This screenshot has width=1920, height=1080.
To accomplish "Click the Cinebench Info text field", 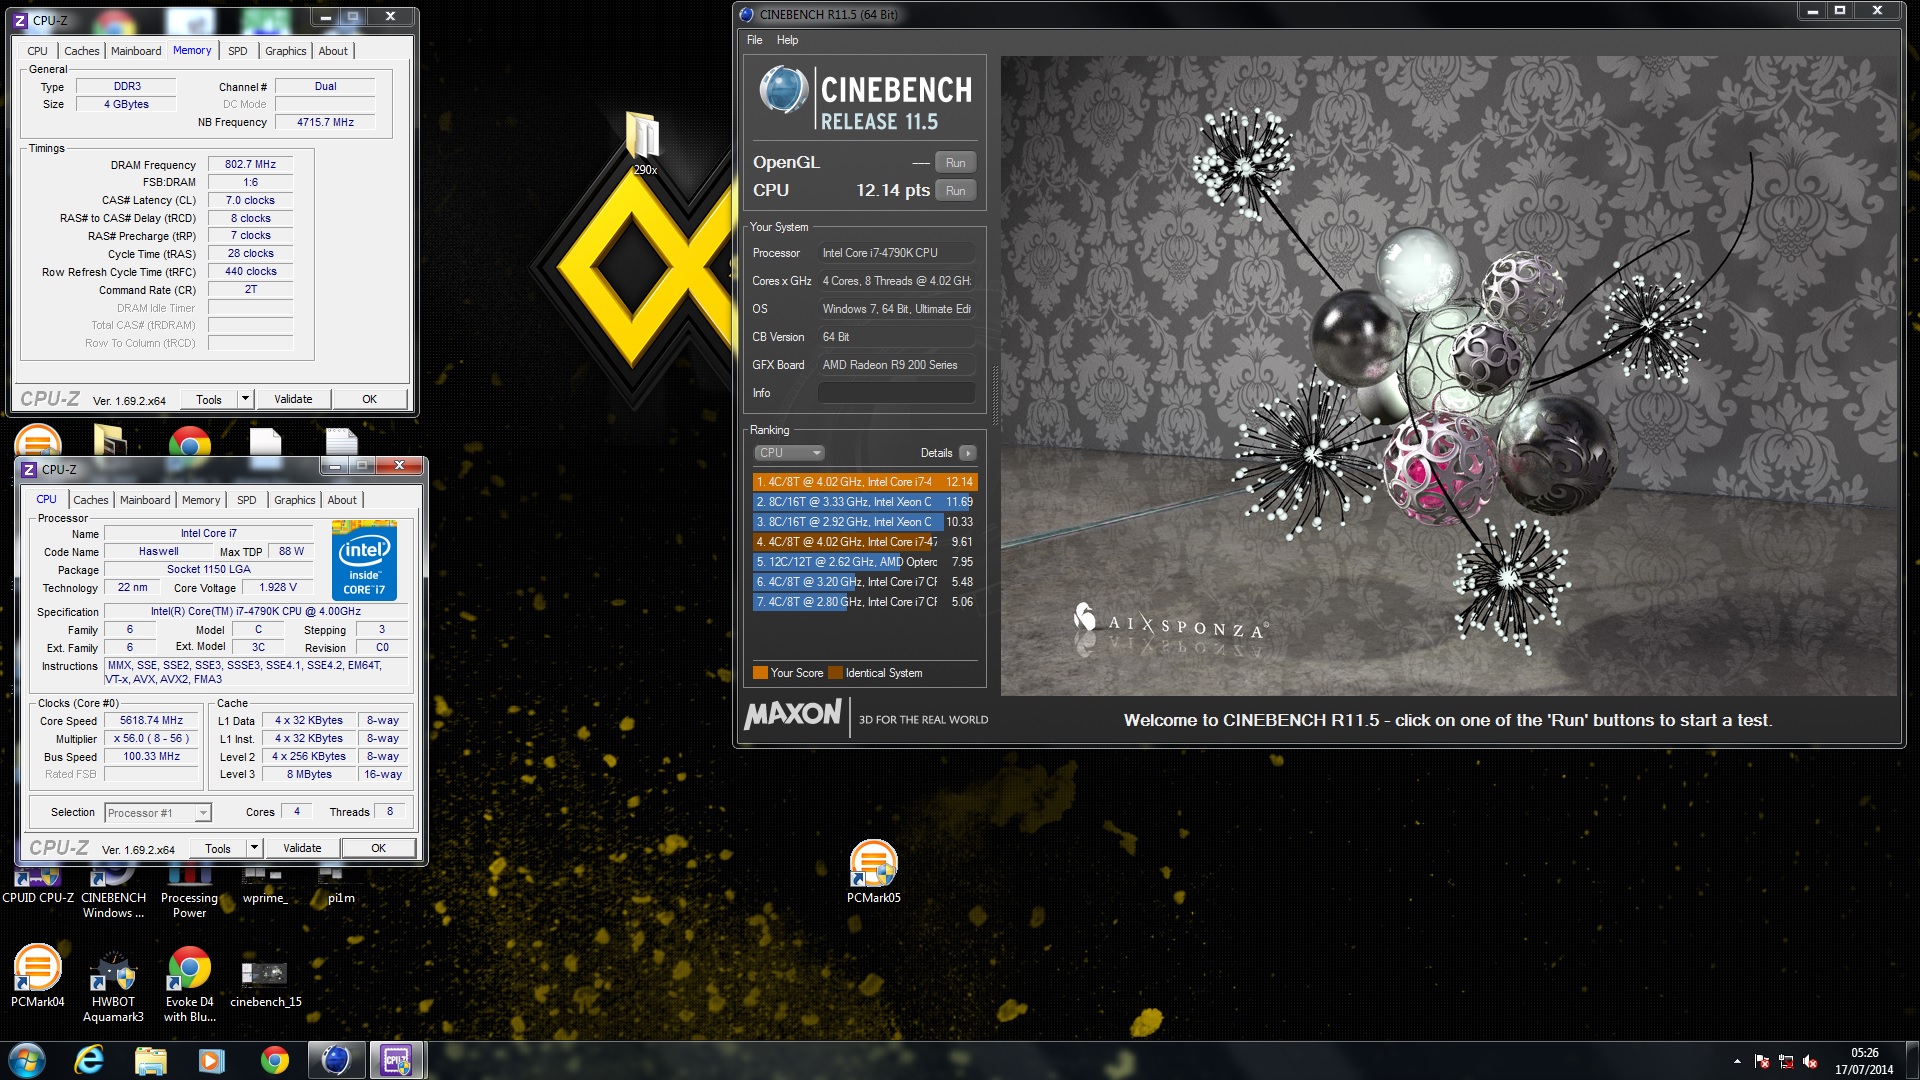I will (x=896, y=393).
